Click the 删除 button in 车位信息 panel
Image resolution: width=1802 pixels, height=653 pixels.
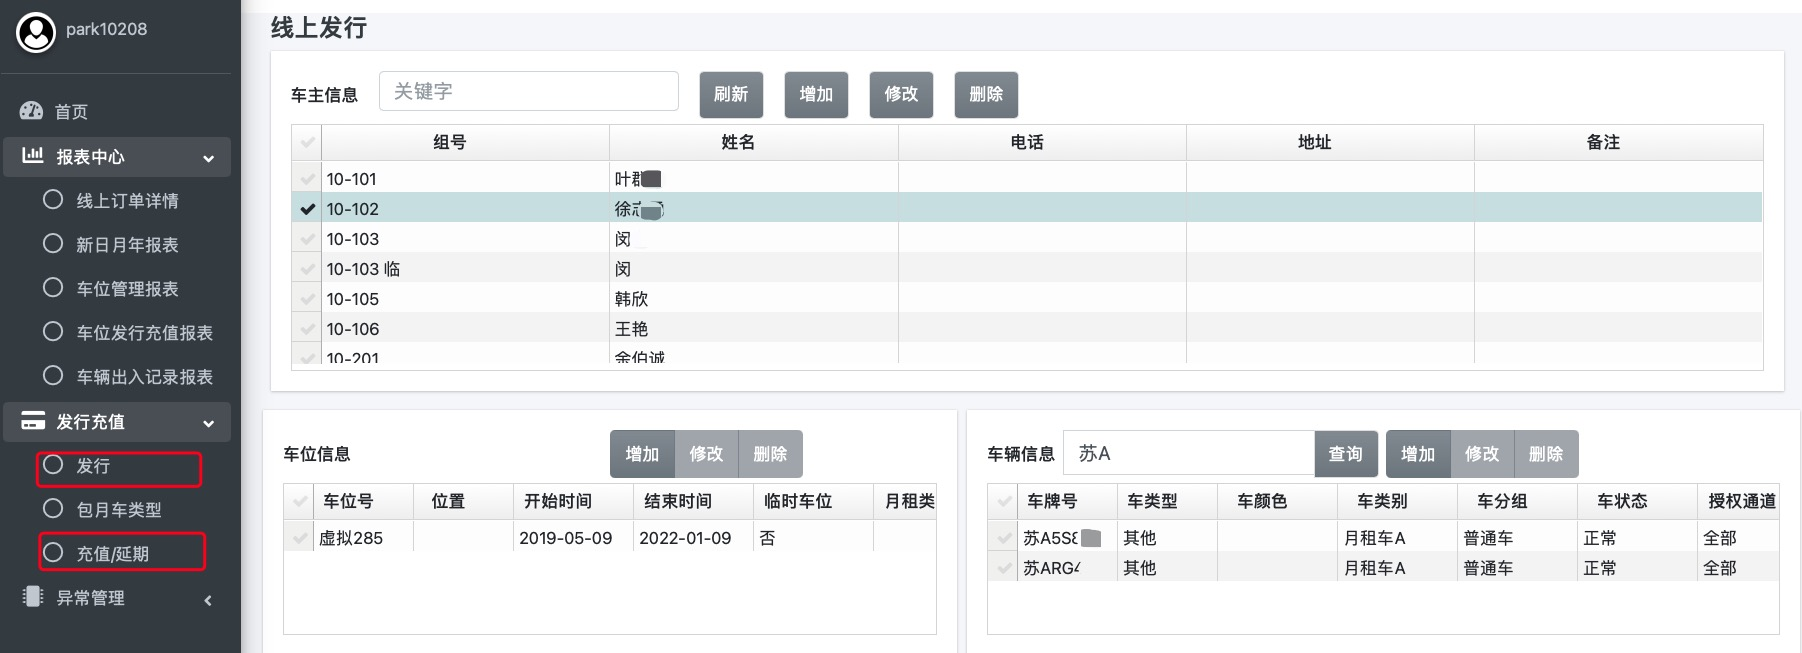click(x=769, y=454)
